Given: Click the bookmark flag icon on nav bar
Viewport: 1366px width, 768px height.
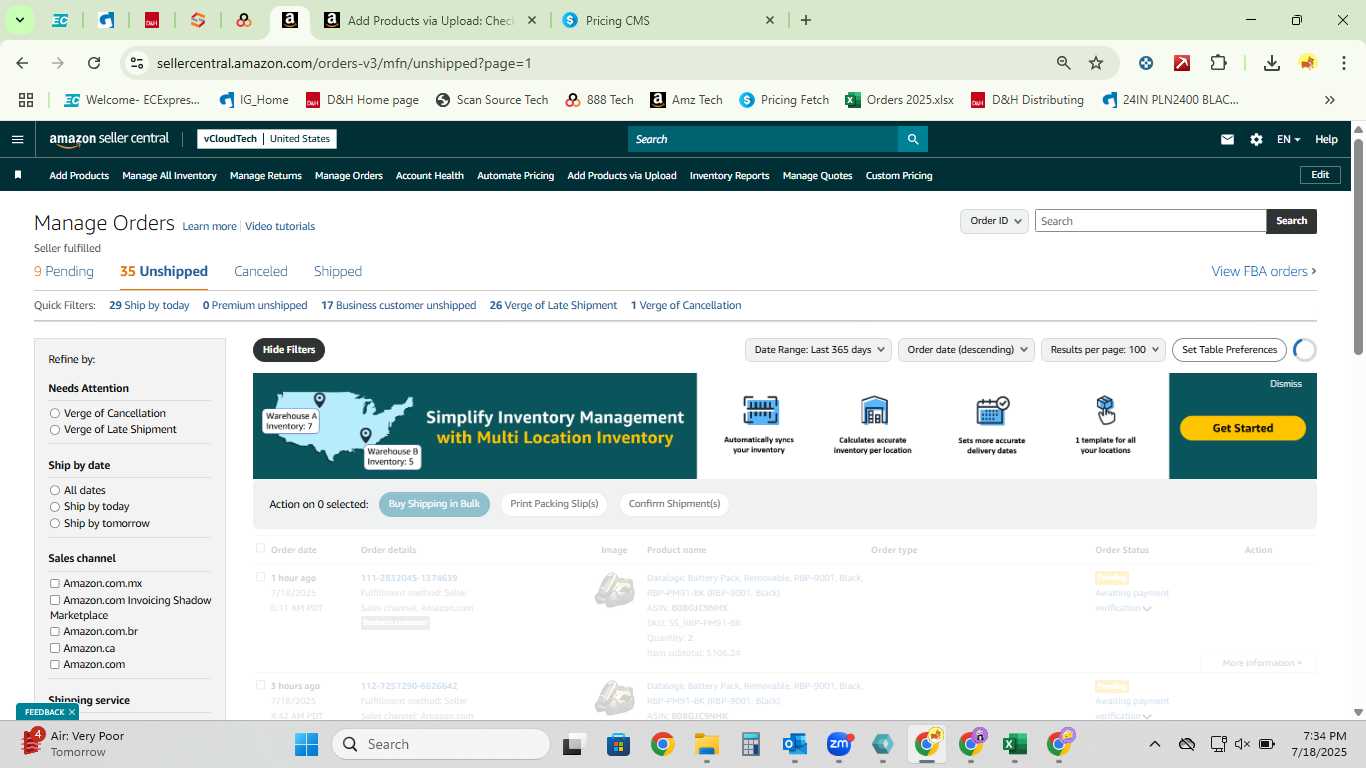Looking at the screenshot, I should click(x=18, y=175).
